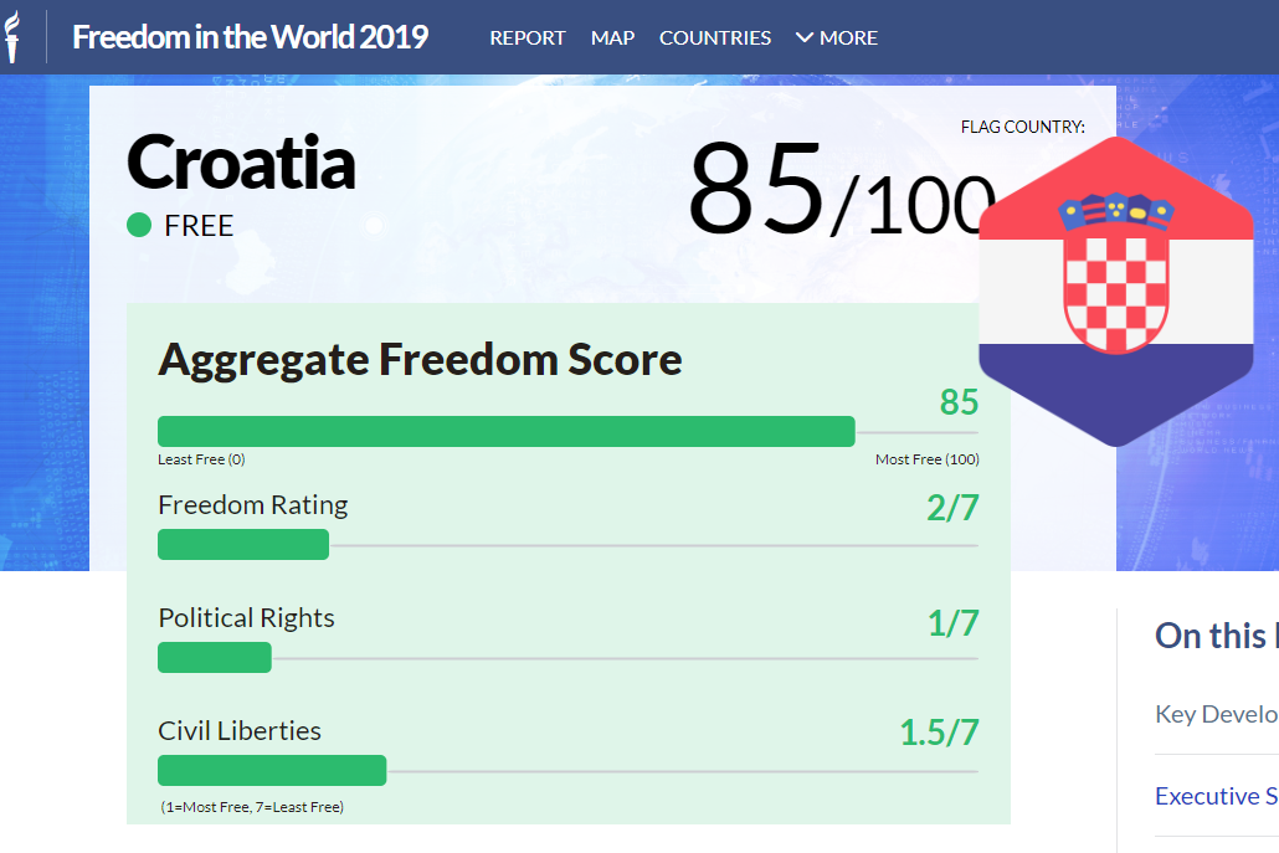Open the REPORT menu item

click(527, 38)
